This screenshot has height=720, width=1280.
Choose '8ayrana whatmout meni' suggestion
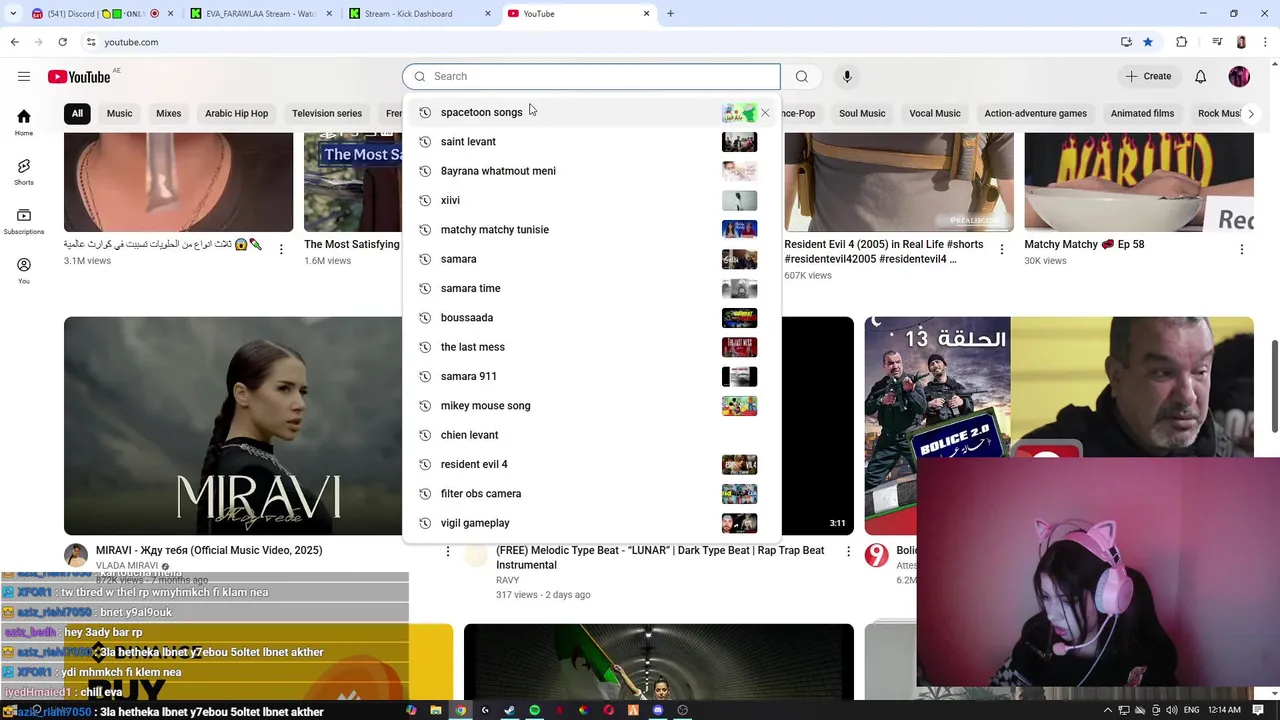pos(592,171)
